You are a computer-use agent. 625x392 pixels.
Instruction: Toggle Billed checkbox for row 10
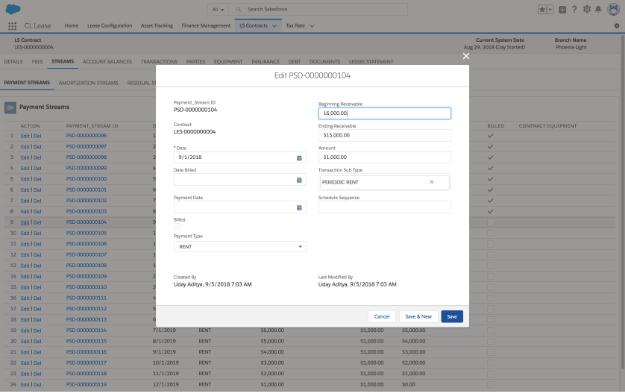491,233
